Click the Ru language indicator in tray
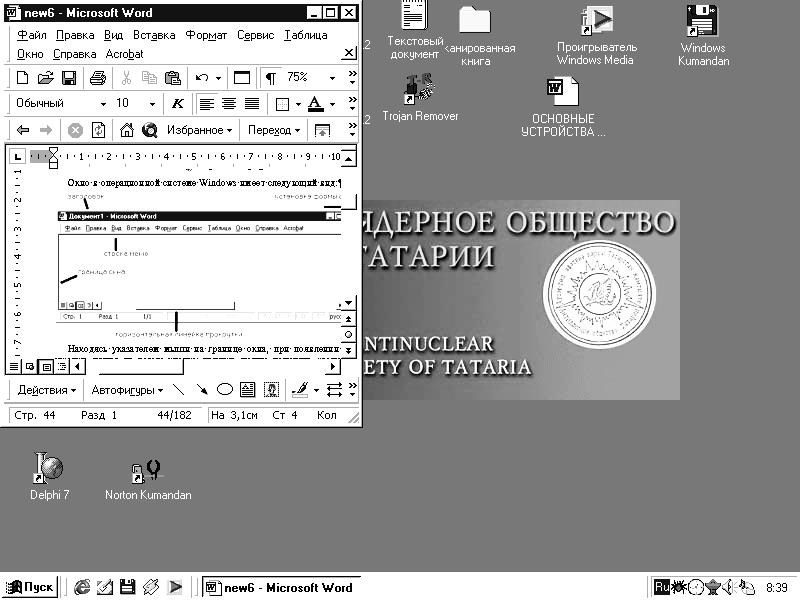This screenshot has height=600, width=800. (662, 587)
